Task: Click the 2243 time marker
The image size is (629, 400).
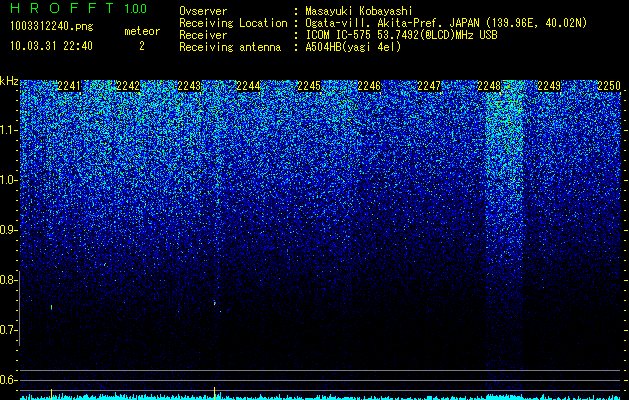Action: pos(189,86)
